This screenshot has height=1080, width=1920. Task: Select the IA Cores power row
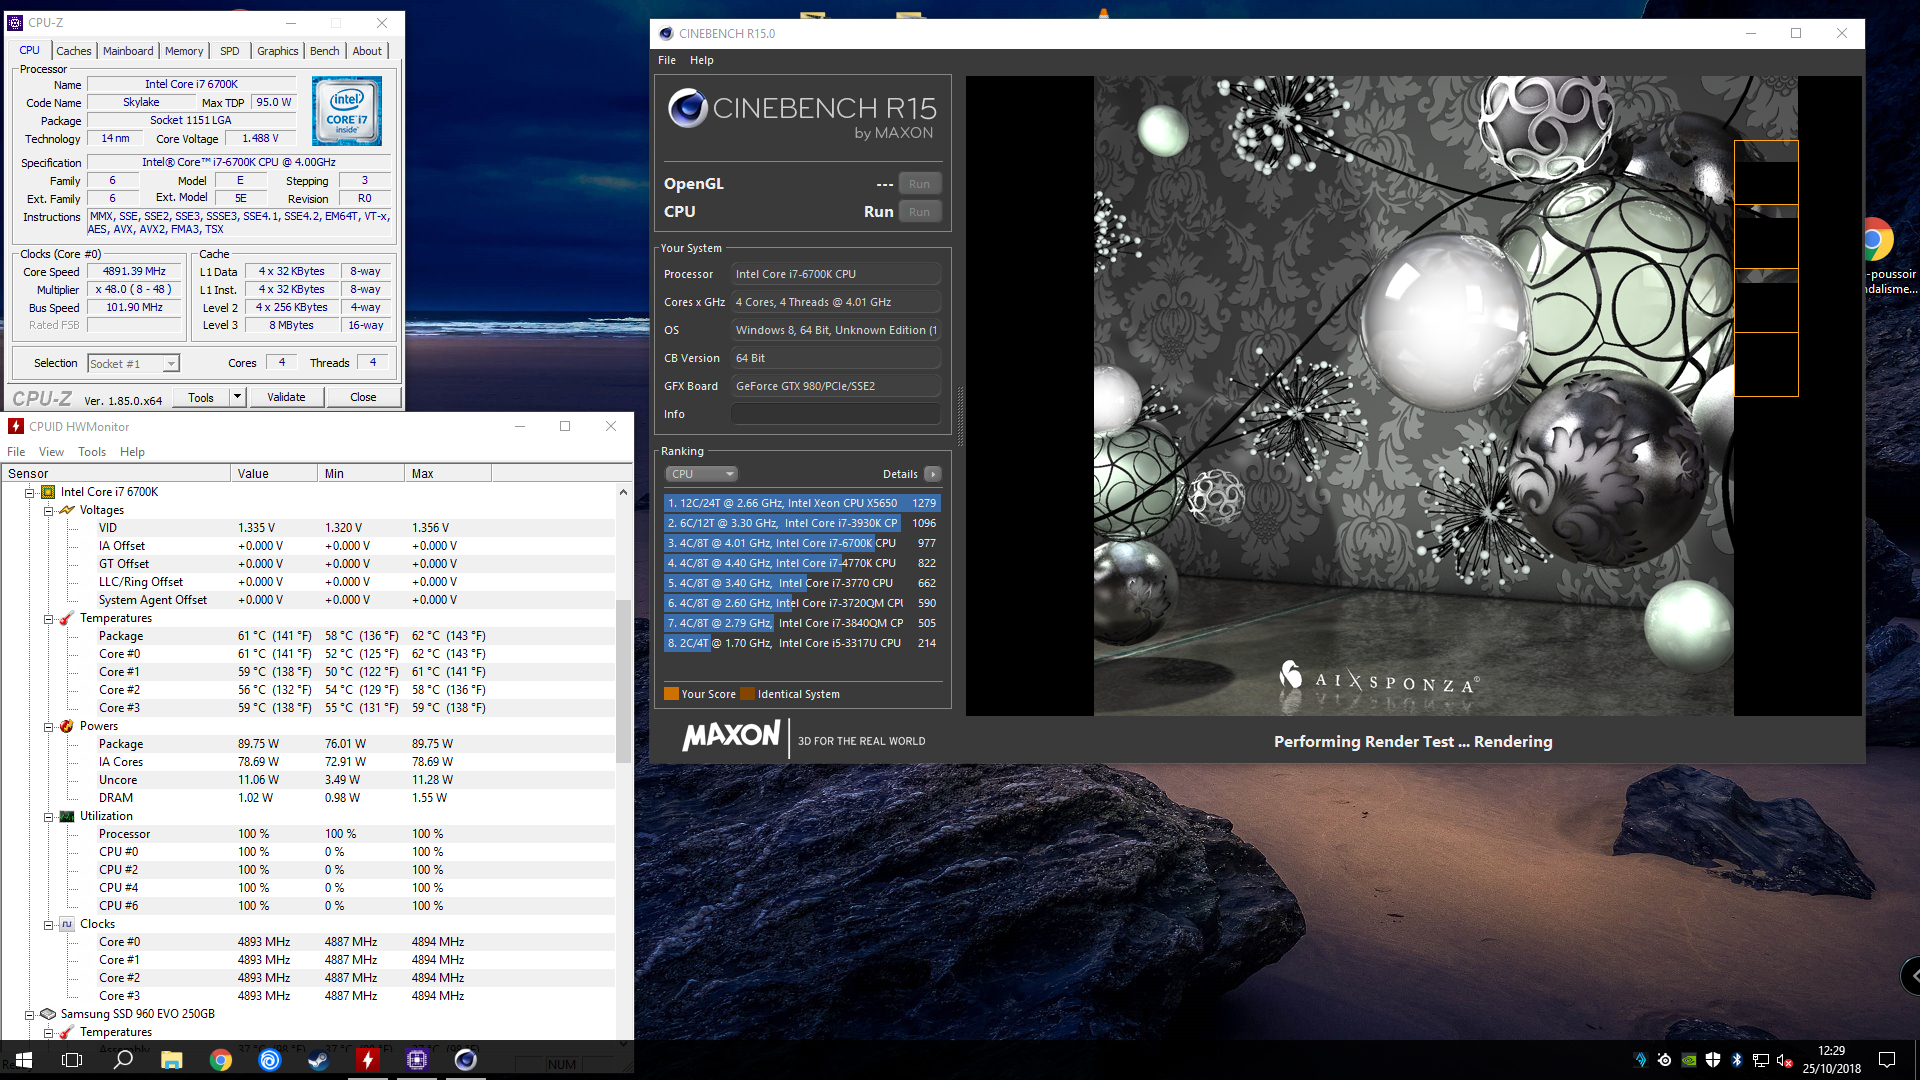click(x=310, y=762)
